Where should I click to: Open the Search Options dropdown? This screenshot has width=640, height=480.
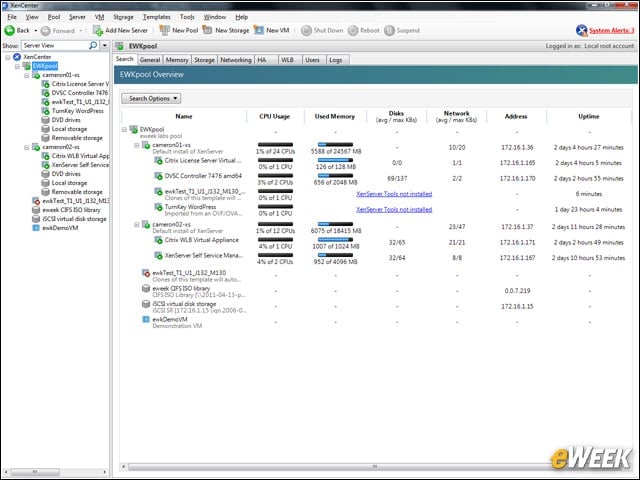151,98
